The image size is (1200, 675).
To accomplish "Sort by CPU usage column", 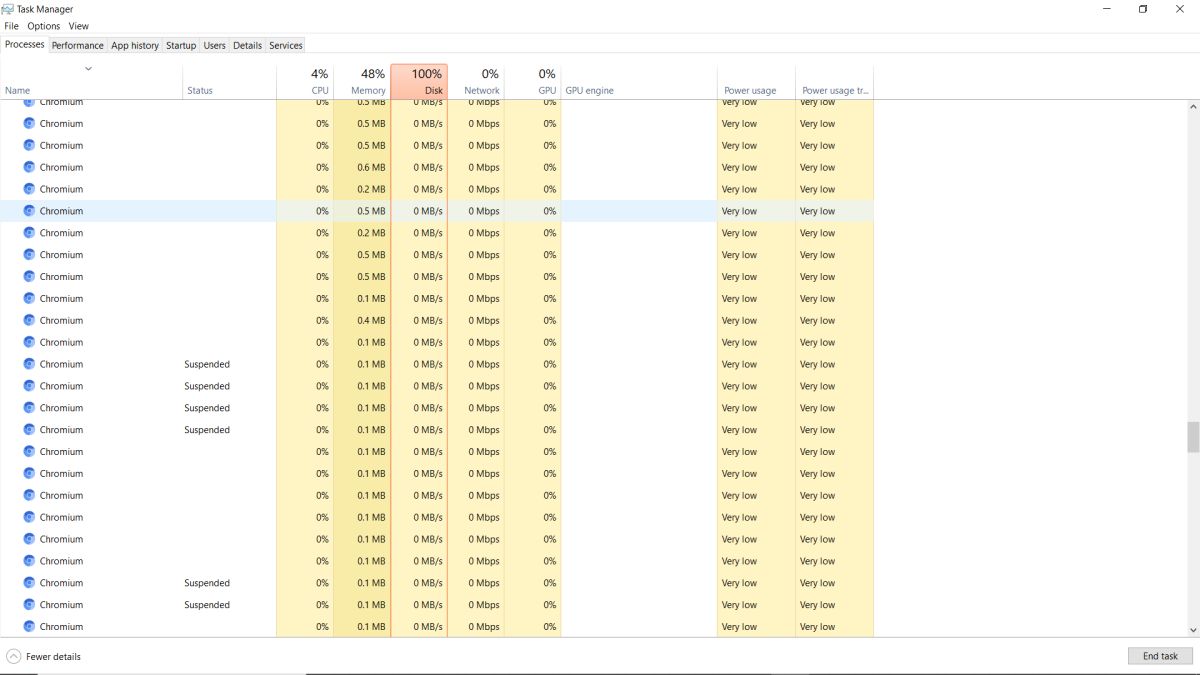I will pos(304,82).
